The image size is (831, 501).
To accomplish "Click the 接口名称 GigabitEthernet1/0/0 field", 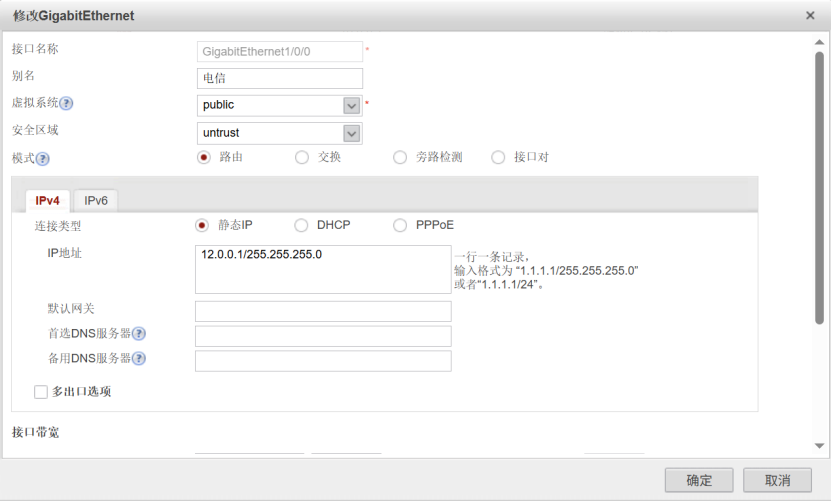I will point(280,51).
